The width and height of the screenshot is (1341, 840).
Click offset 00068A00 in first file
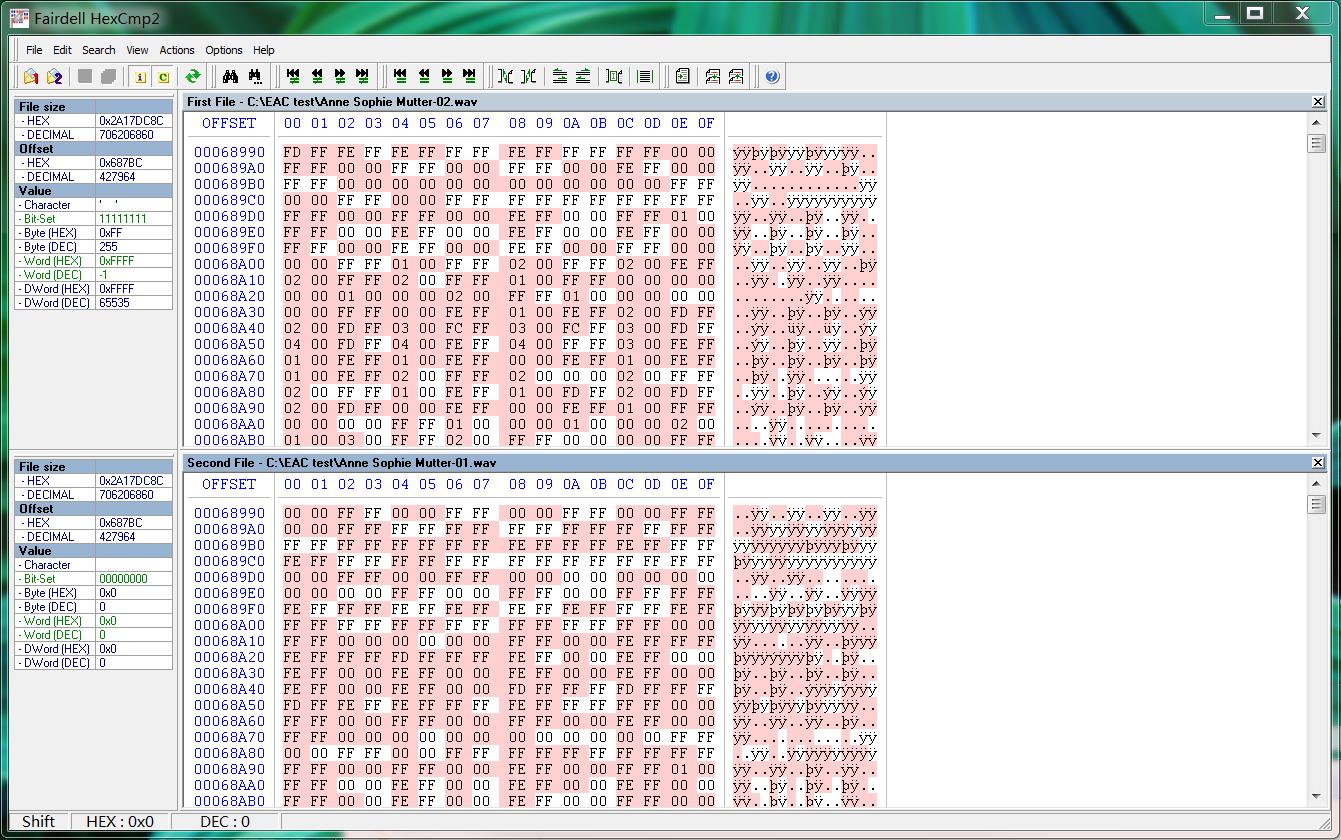point(229,264)
